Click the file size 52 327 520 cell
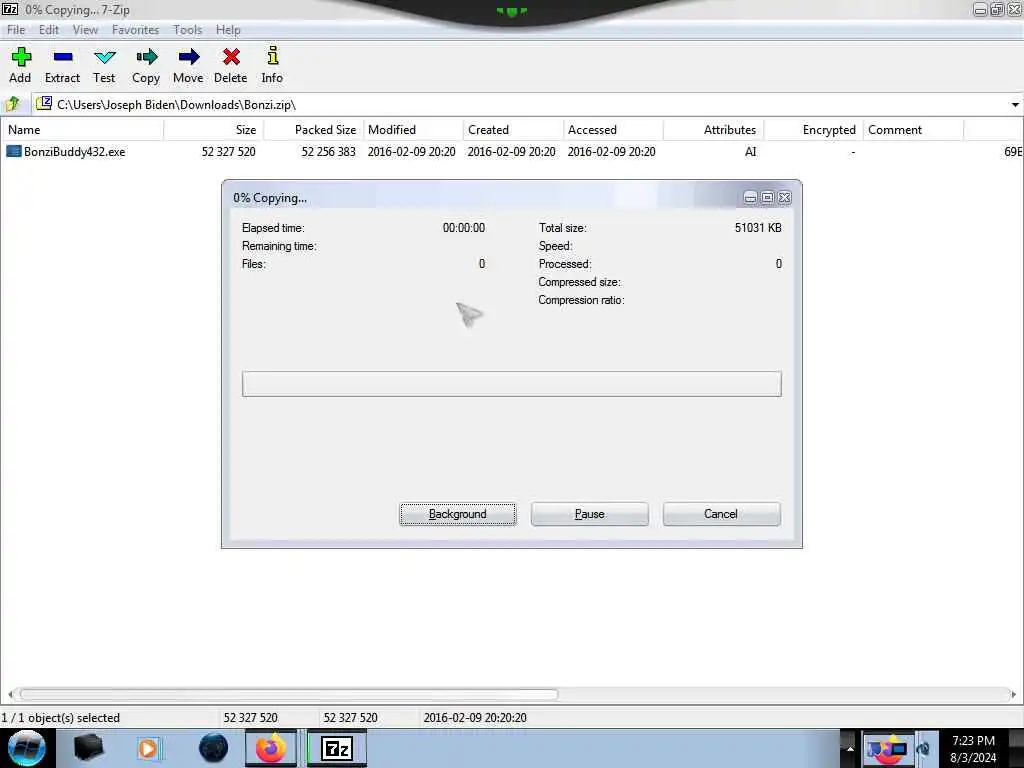 229,152
